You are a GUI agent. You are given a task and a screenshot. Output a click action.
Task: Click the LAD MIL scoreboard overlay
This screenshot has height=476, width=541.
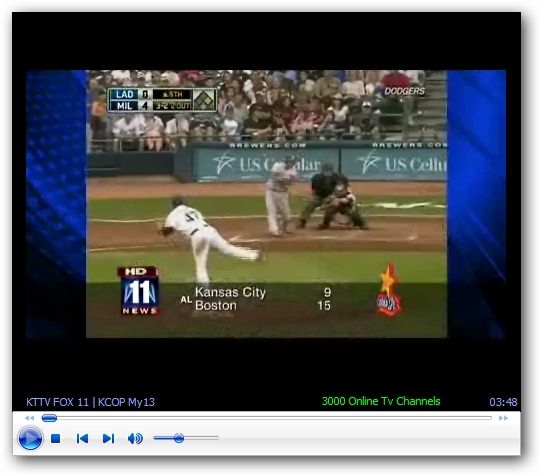coord(162,100)
